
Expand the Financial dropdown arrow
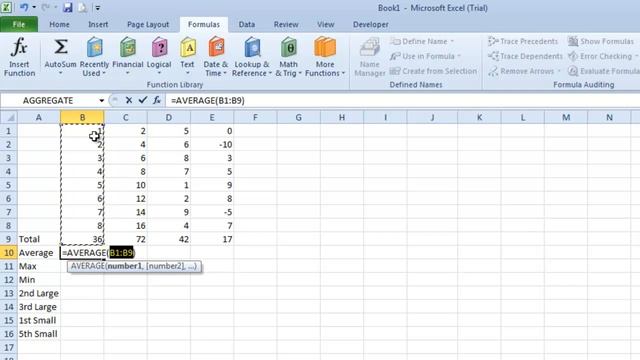tap(128, 73)
